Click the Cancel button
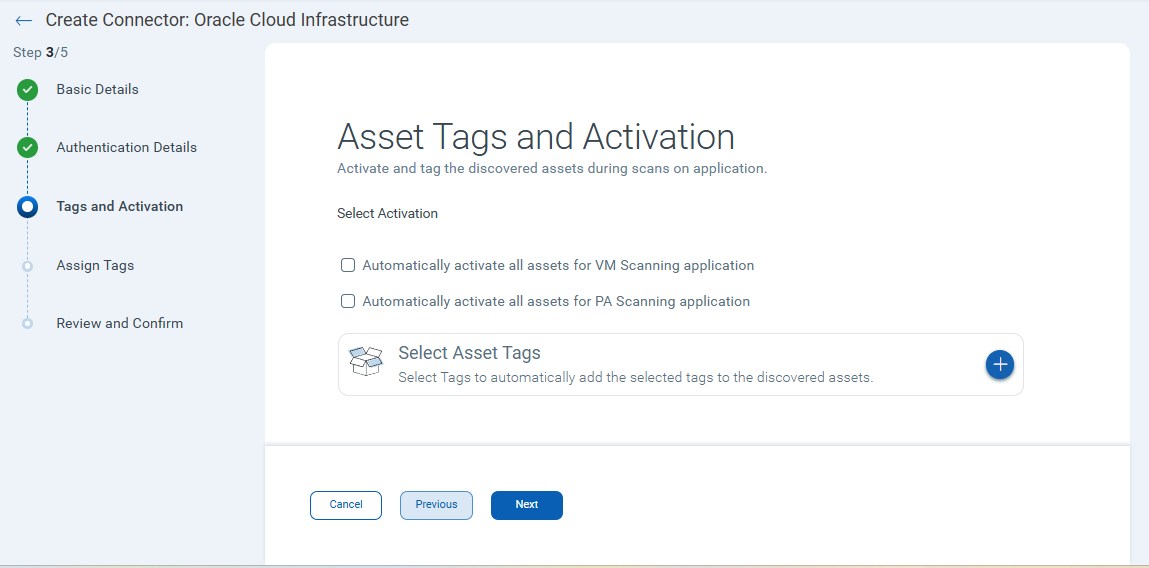 tap(346, 505)
